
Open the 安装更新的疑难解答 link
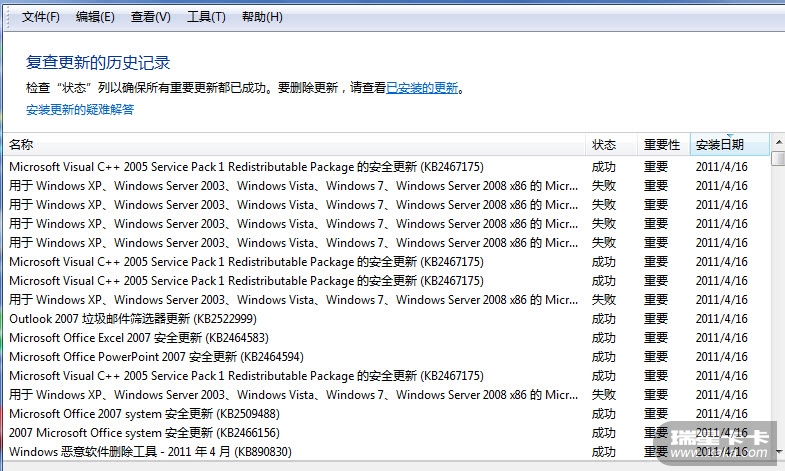coord(80,110)
